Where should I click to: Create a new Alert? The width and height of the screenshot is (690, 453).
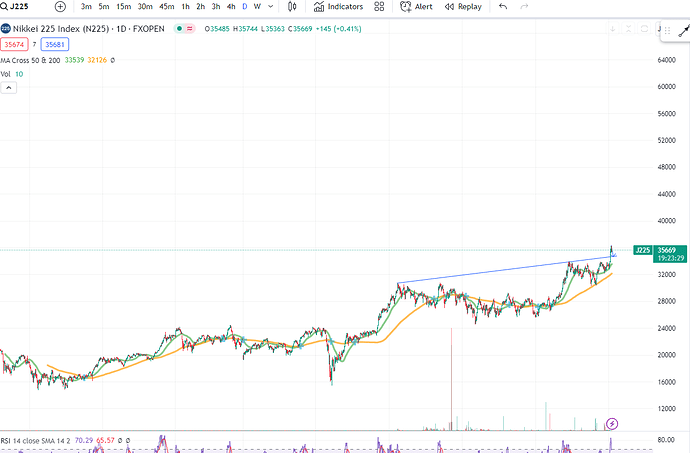[416, 6]
